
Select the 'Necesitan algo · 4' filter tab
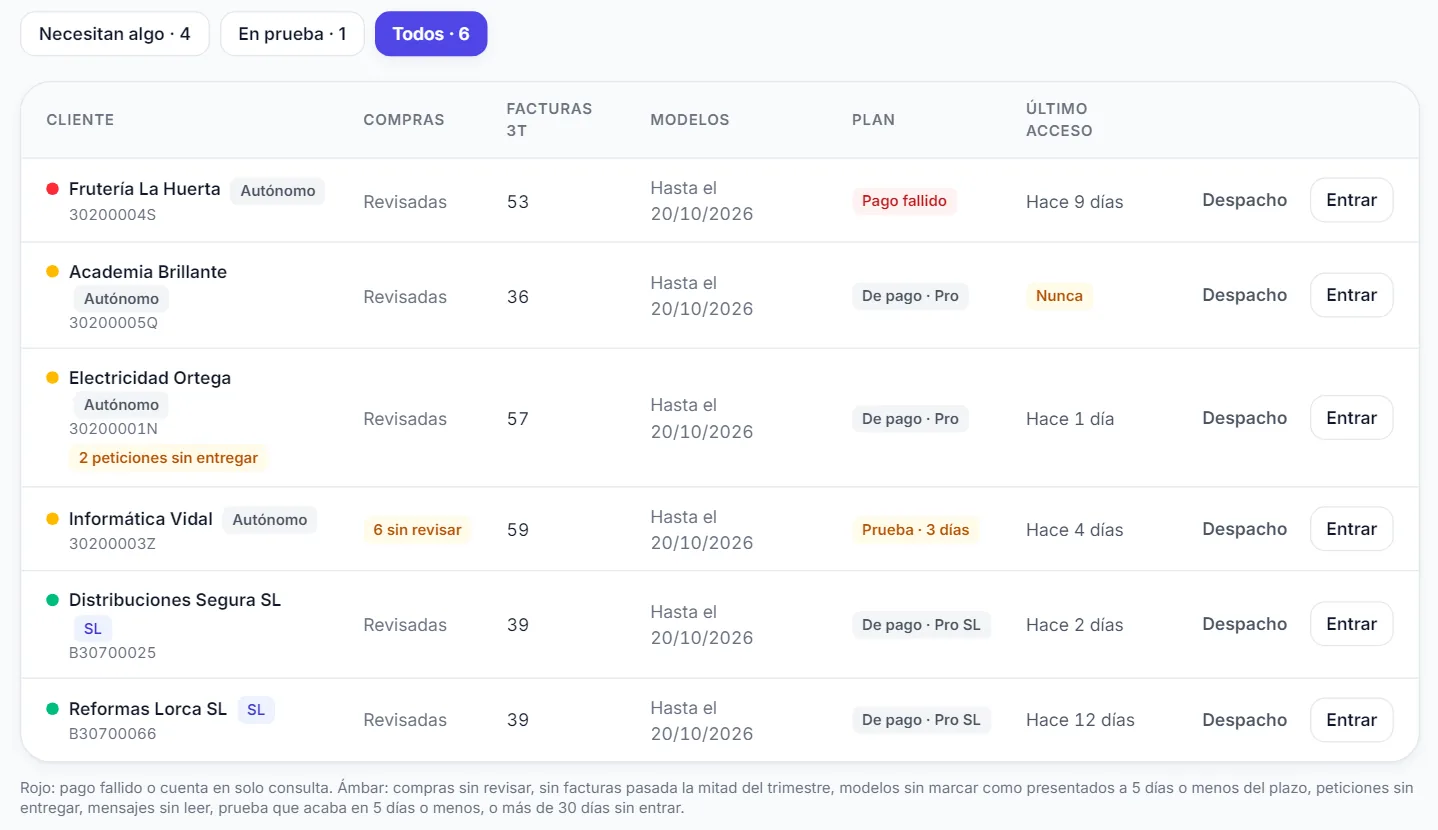coord(115,34)
